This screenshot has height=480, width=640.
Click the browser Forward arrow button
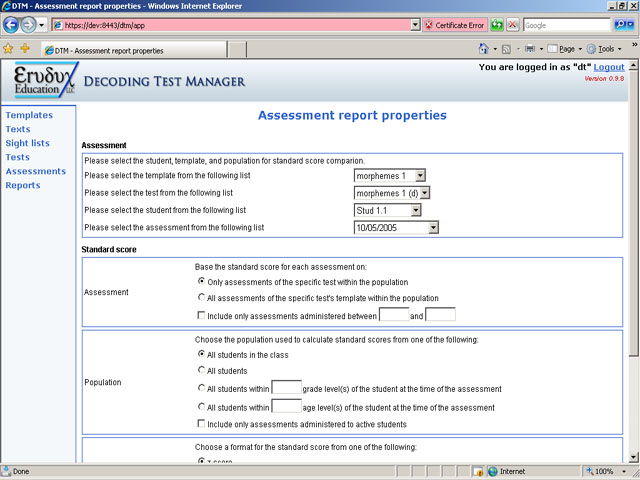coord(28,25)
